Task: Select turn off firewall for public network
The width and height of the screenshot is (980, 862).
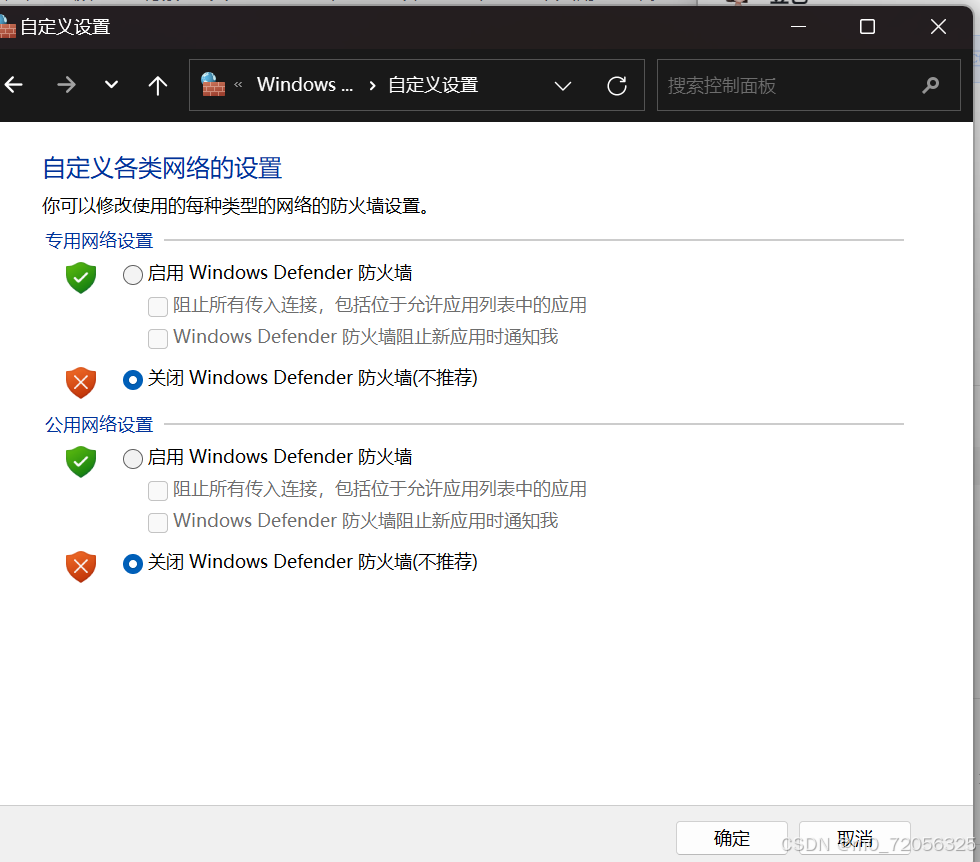Action: click(x=132, y=564)
